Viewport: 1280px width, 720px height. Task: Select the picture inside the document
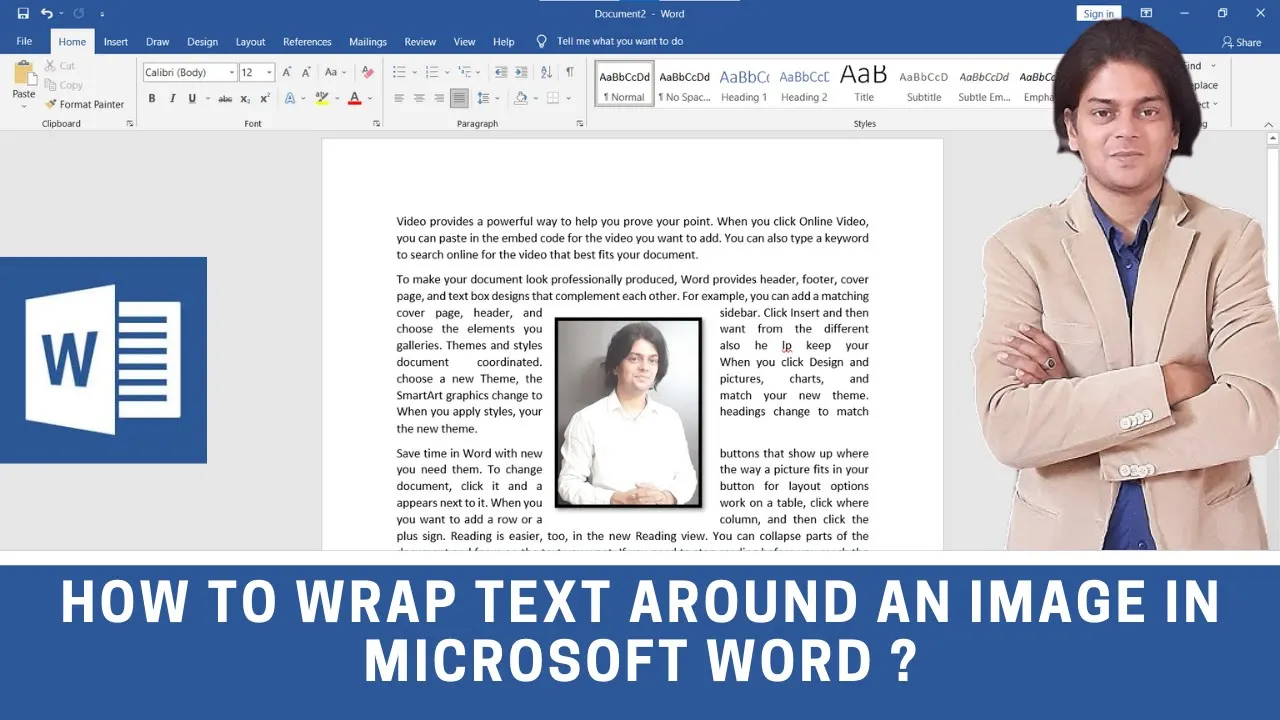(628, 412)
